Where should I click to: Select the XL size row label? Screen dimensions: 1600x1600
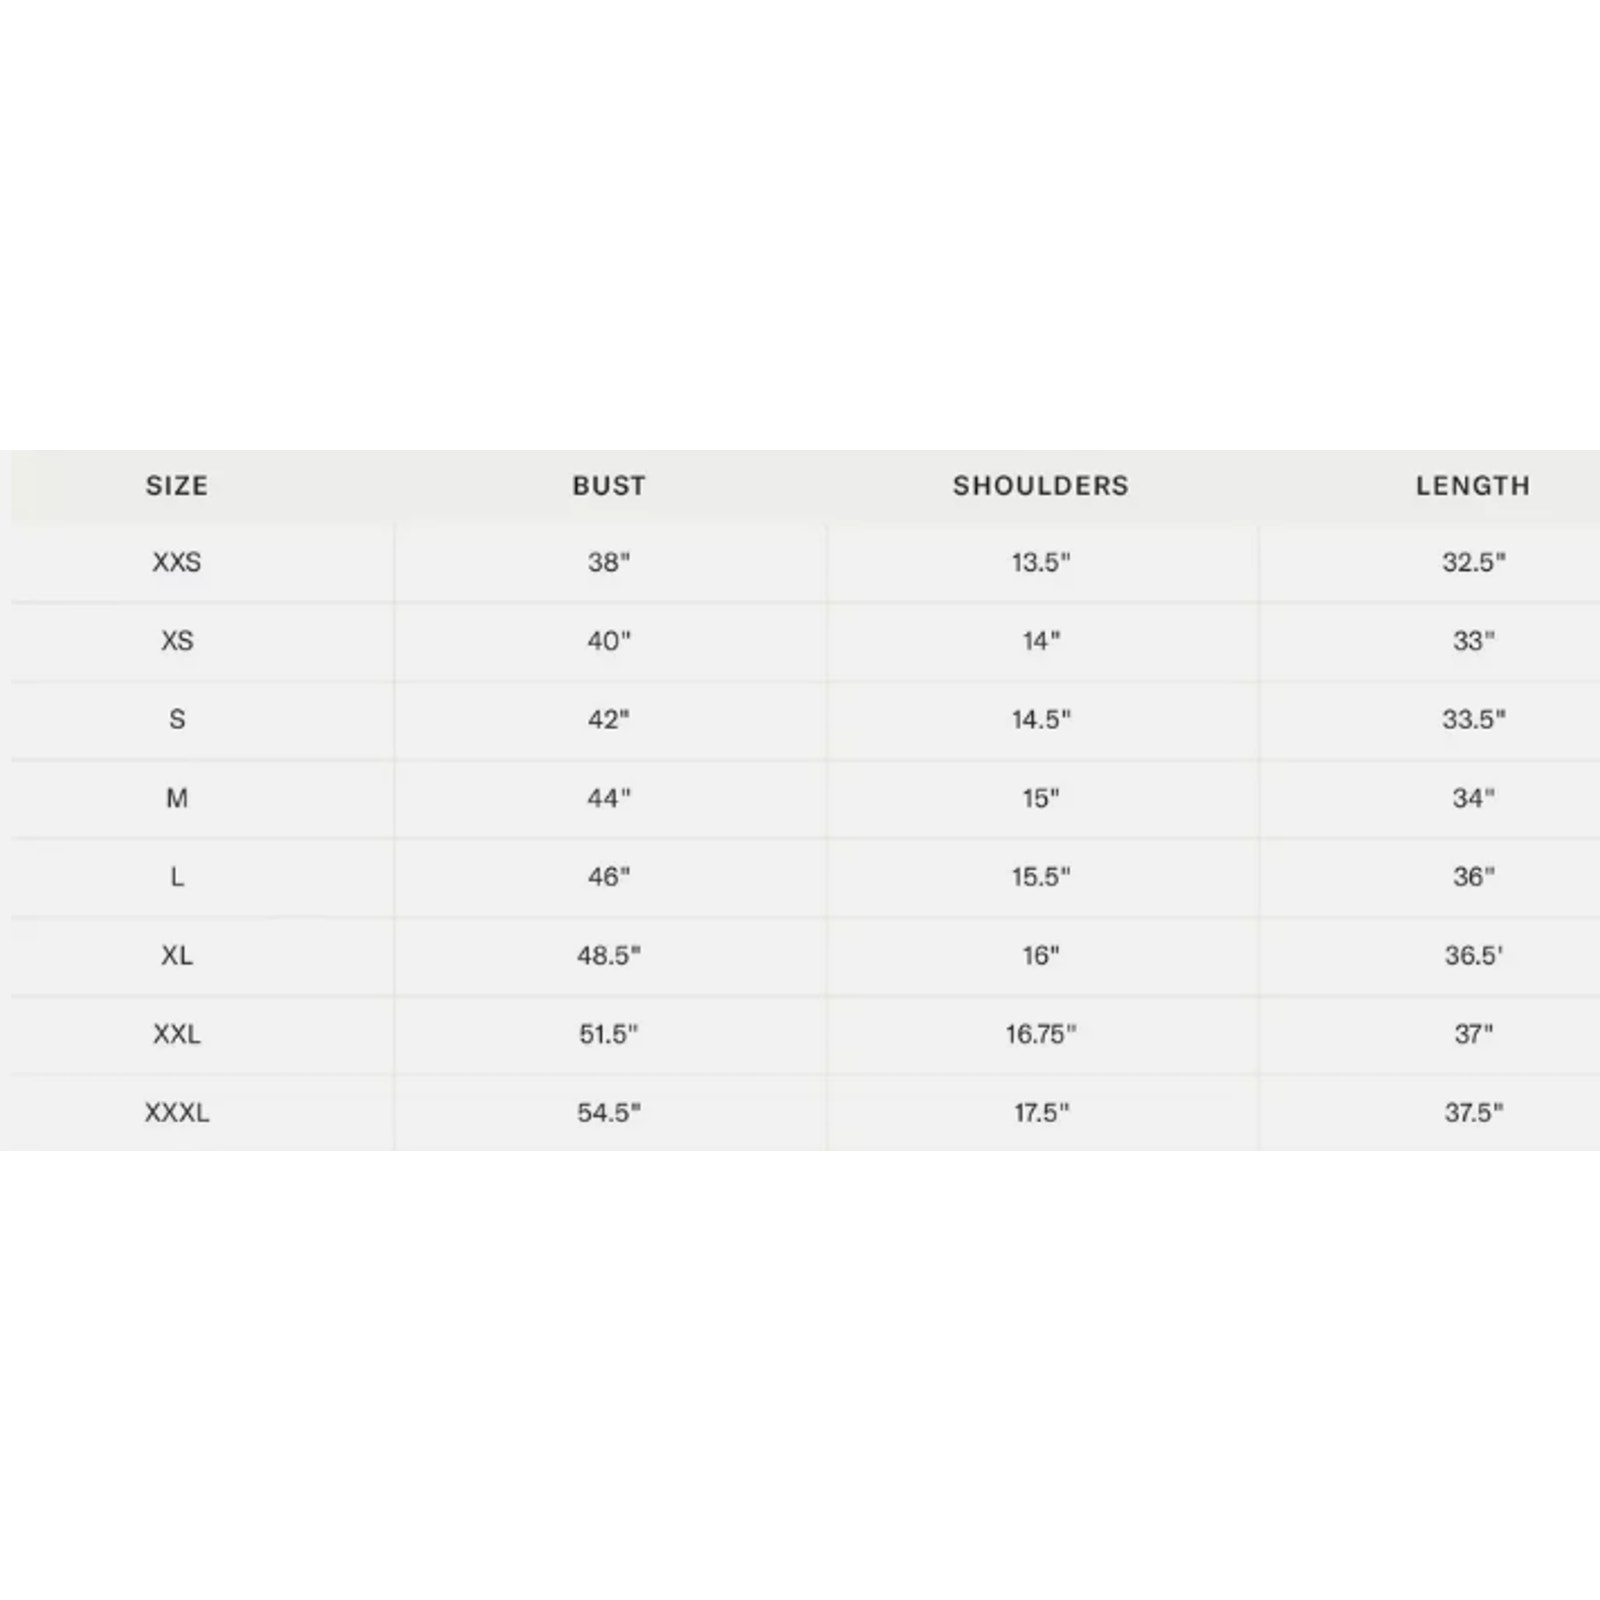pyautogui.click(x=177, y=955)
